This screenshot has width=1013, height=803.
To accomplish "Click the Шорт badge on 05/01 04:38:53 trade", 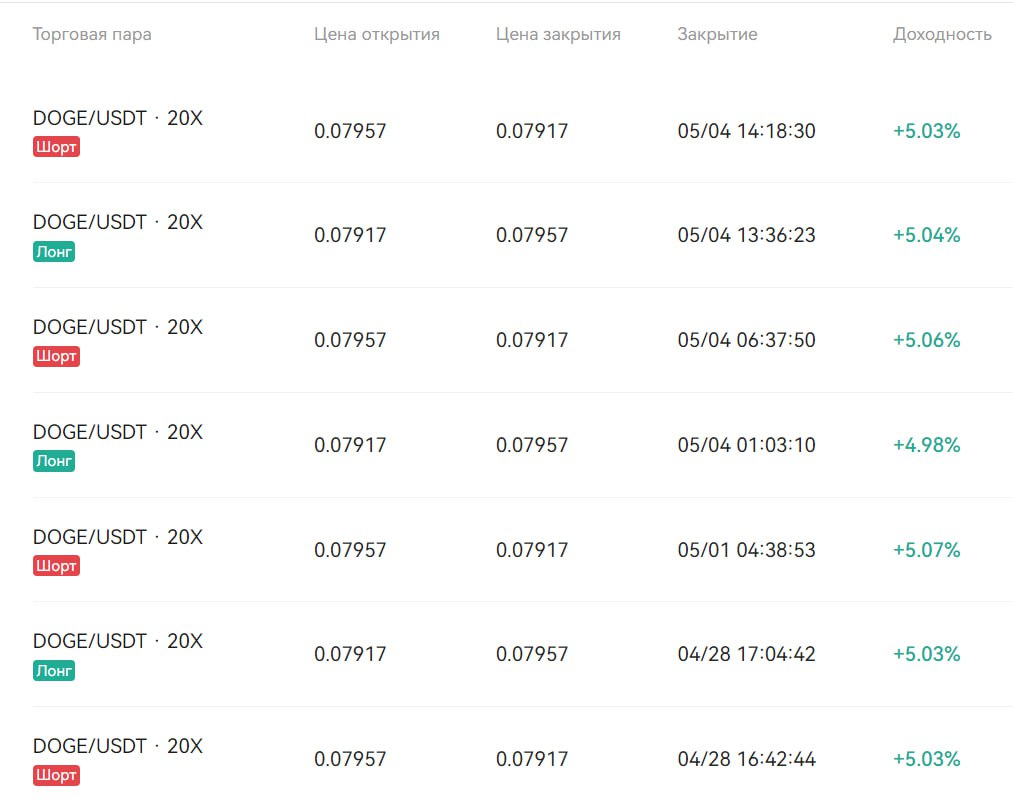I will pyautogui.click(x=56, y=565).
